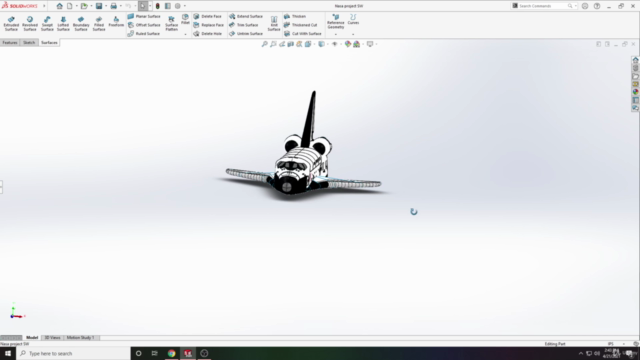Select the Extruded Surface tool
640x360 pixels.
pyautogui.click(x=11, y=24)
